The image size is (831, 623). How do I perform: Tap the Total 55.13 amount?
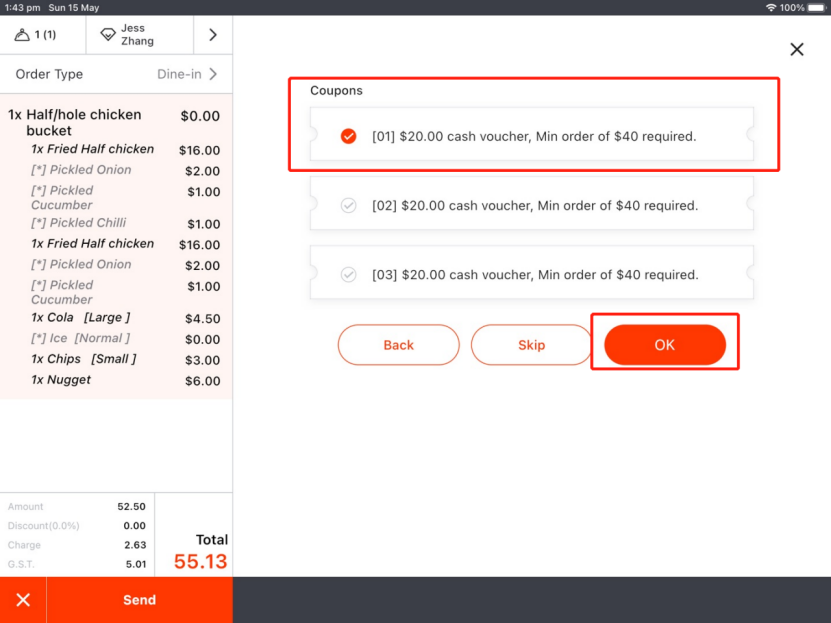click(200, 561)
